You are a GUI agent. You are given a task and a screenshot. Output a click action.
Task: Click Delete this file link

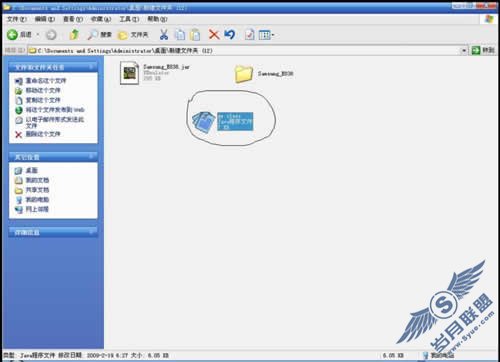[43, 134]
